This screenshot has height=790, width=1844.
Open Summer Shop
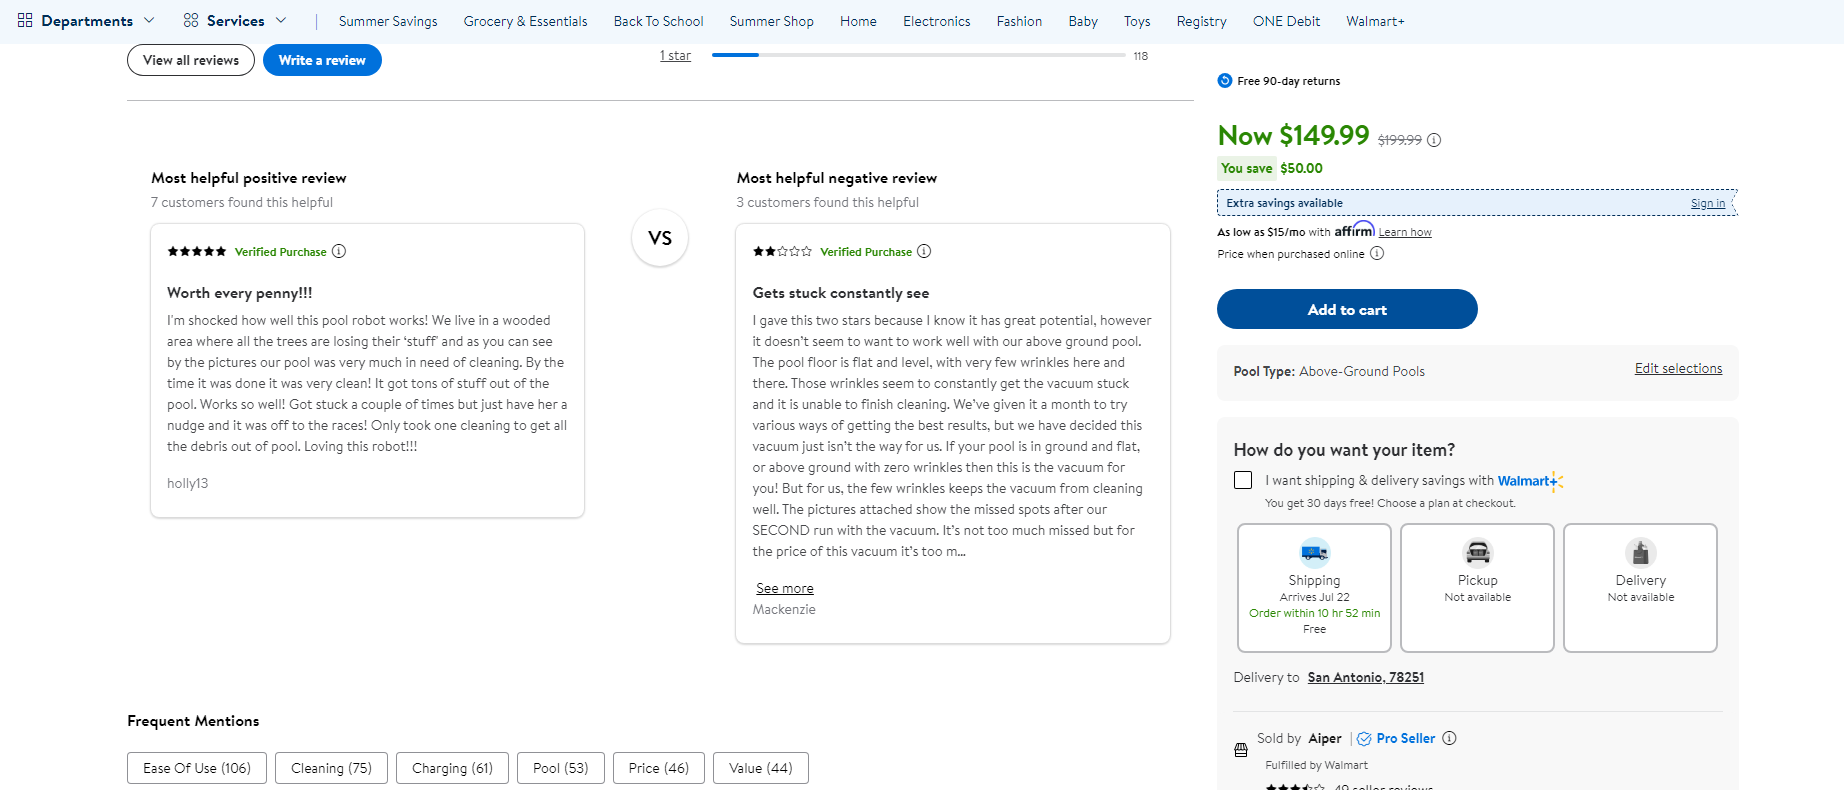tap(771, 21)
